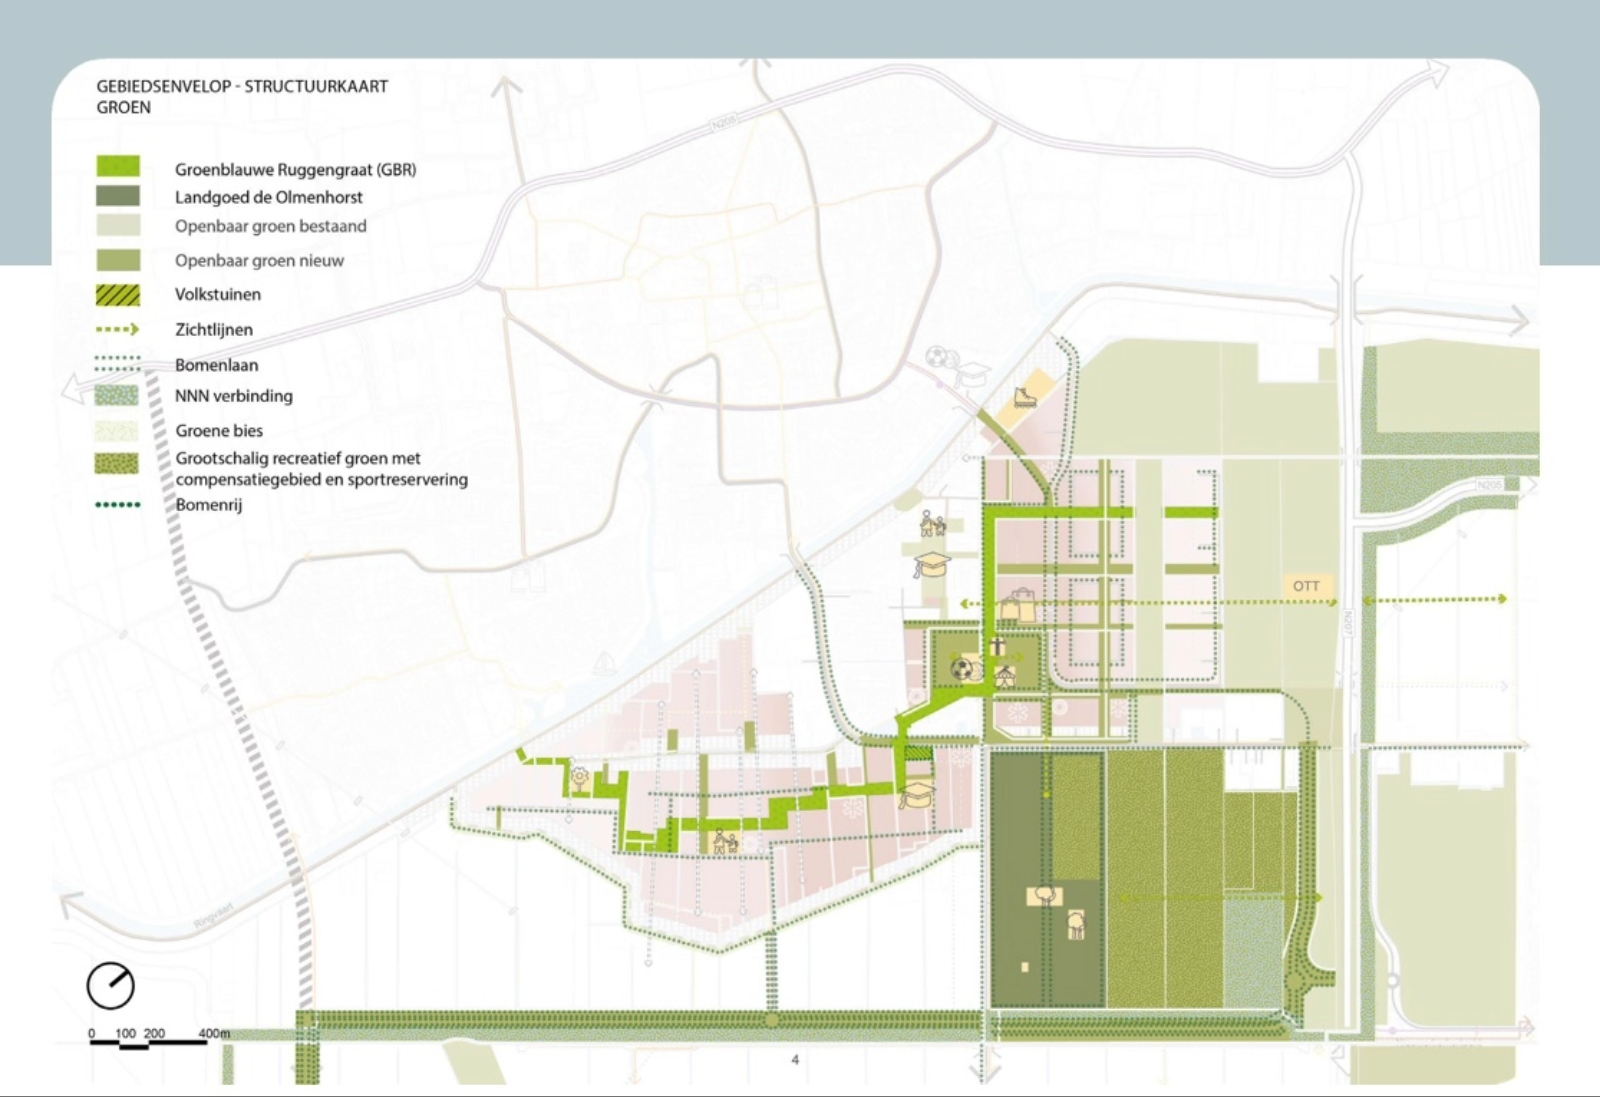The image size is (1600, 1097).
Task: Click the roller skate icon
Action: click(x=1024, y=396)
